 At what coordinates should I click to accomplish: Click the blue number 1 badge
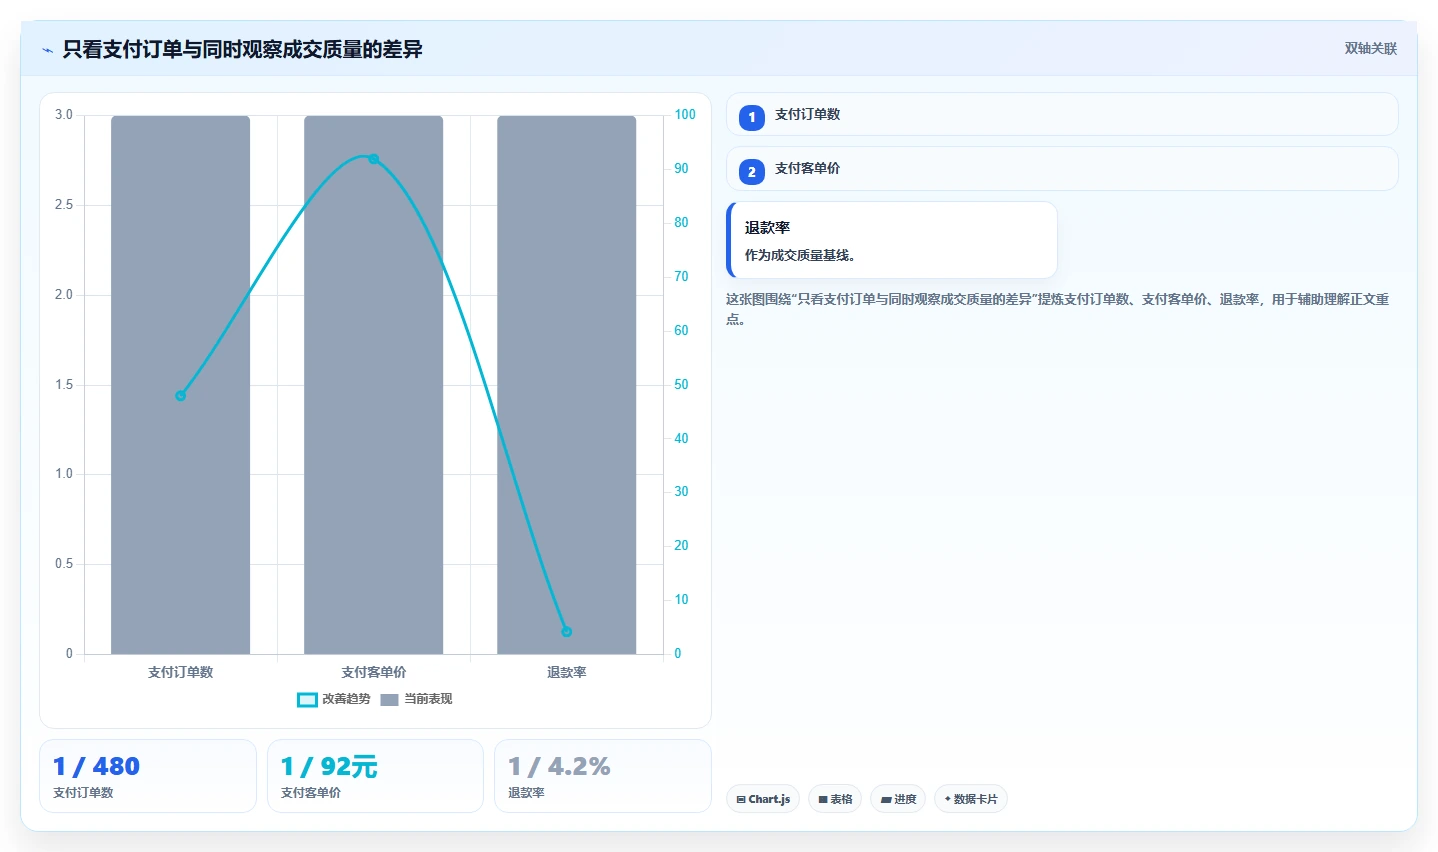click(752, 117)
